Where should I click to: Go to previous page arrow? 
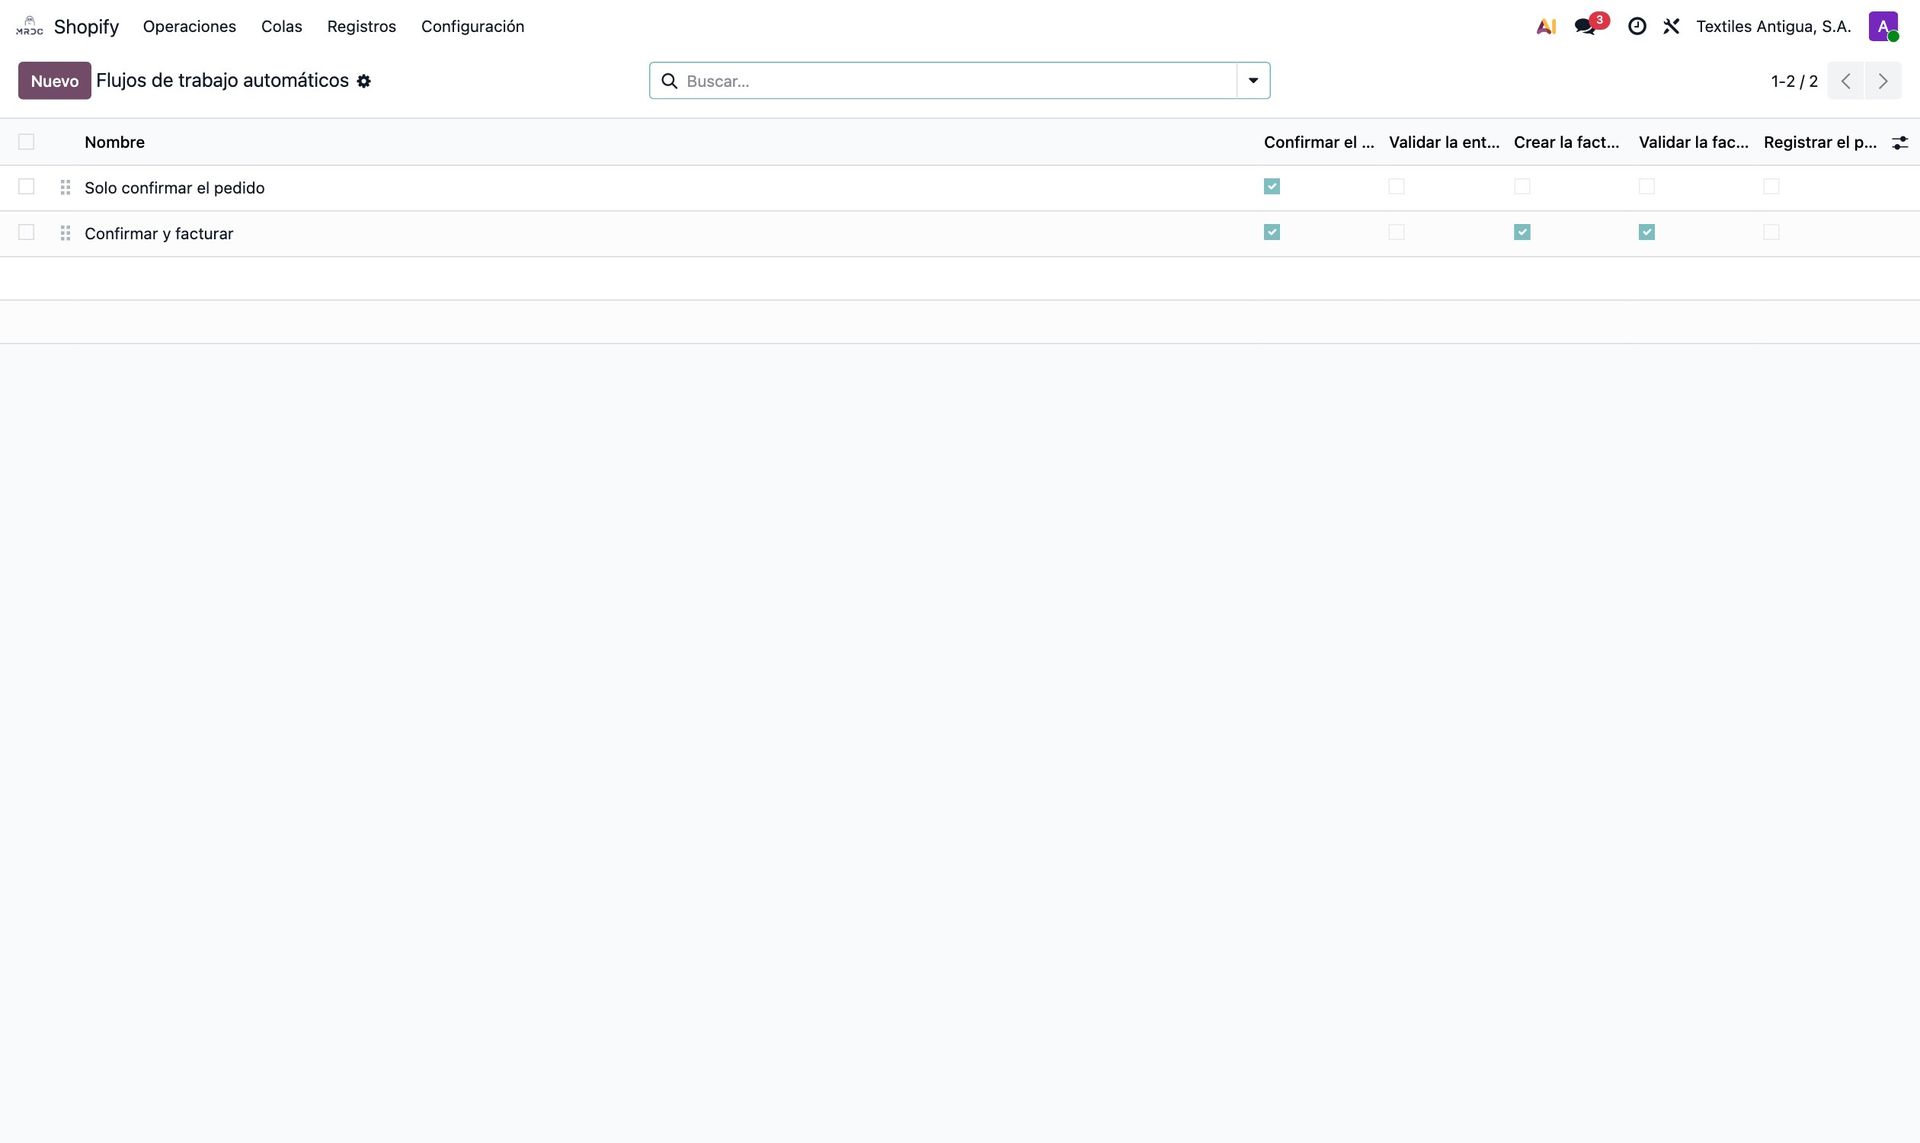[1846, 81]
